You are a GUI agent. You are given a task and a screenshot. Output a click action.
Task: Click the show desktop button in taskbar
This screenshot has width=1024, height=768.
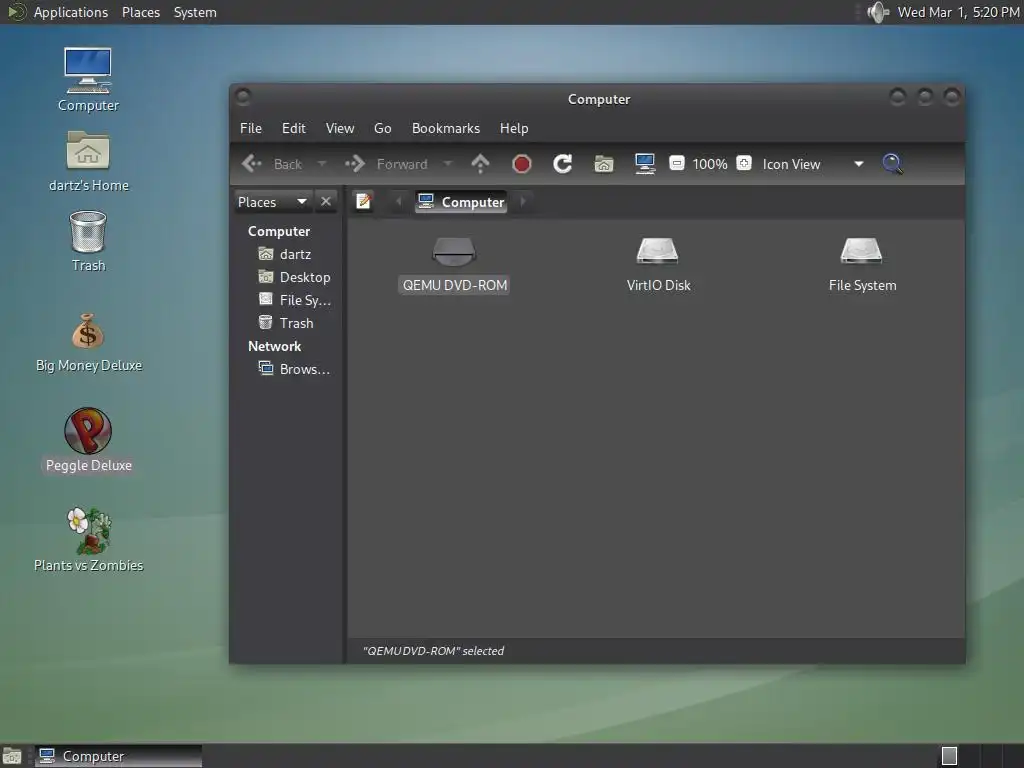tap(12, 756)
